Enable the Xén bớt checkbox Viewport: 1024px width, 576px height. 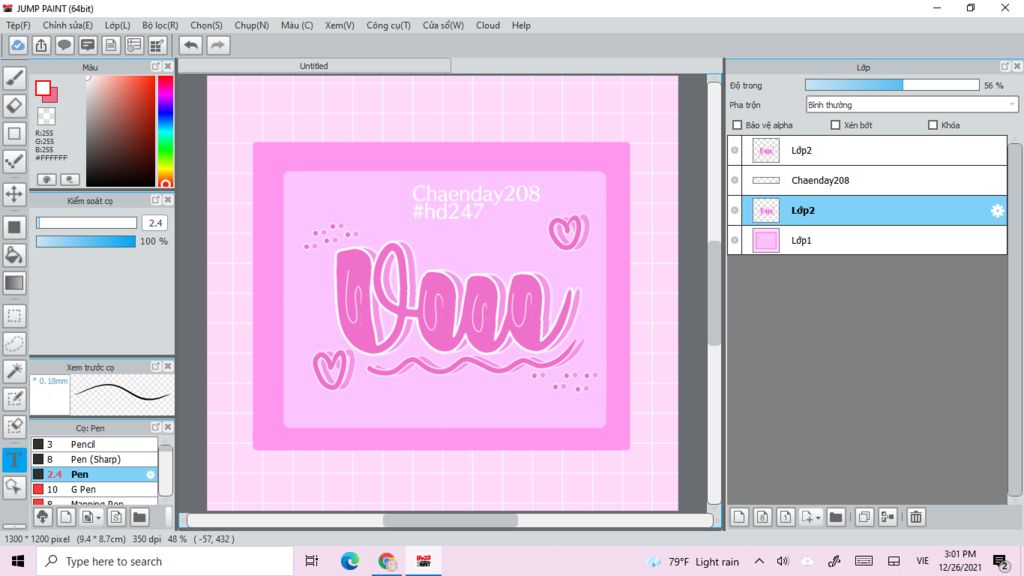pyautogui.click(x=835, y=125)
